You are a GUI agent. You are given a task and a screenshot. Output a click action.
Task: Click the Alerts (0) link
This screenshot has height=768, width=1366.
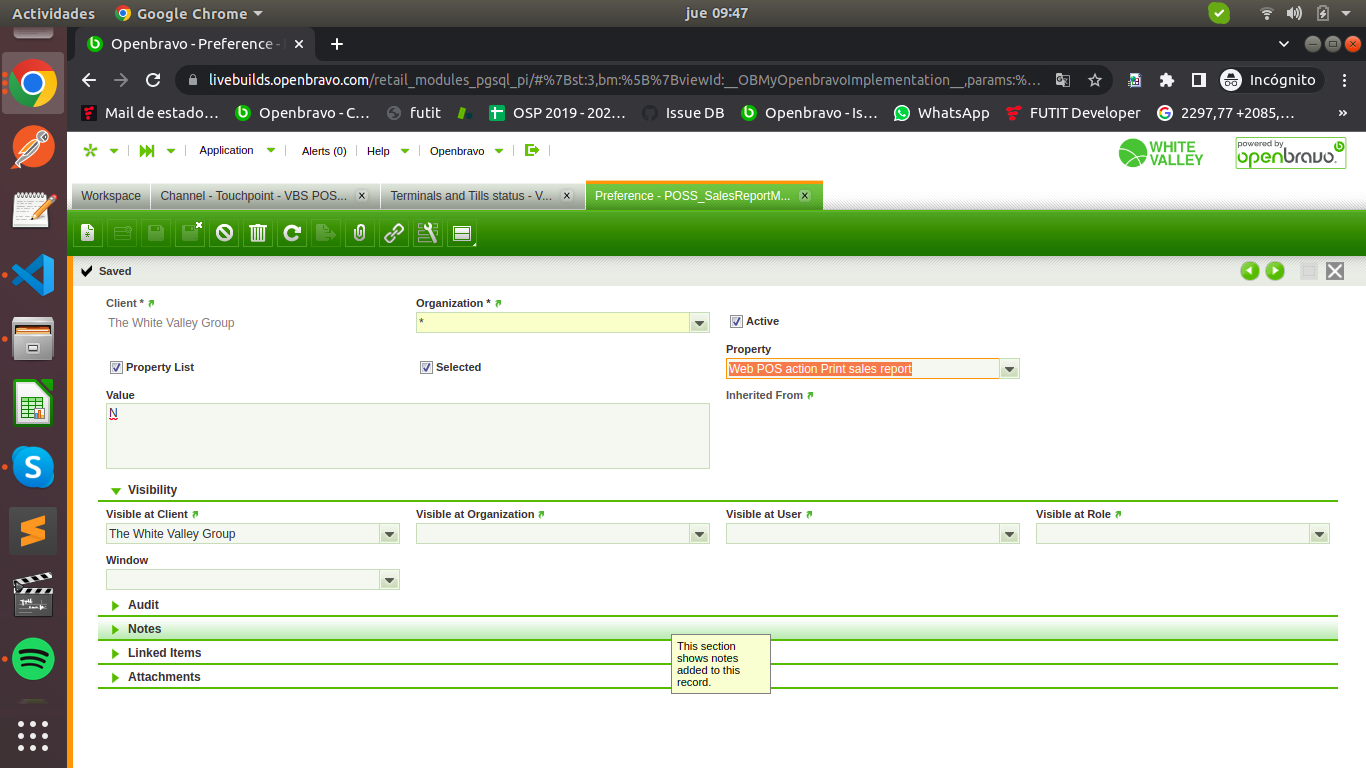(324, 151)
